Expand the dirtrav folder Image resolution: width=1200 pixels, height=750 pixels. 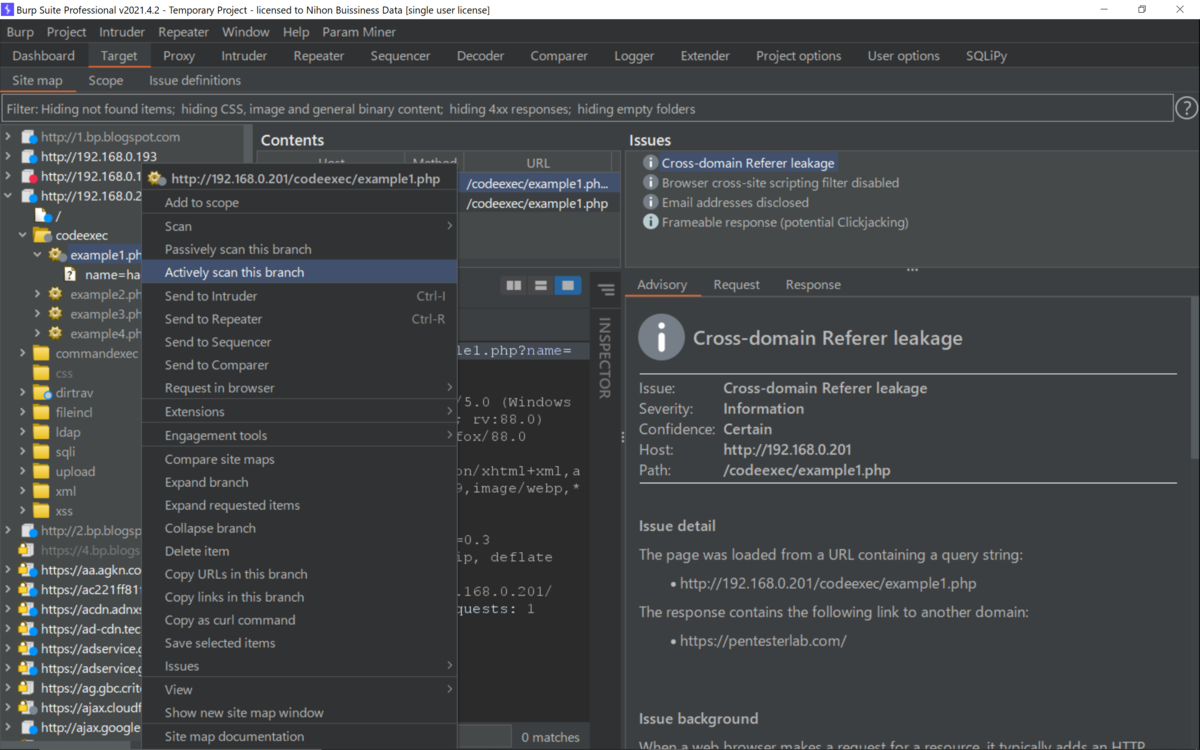[23, 393]
